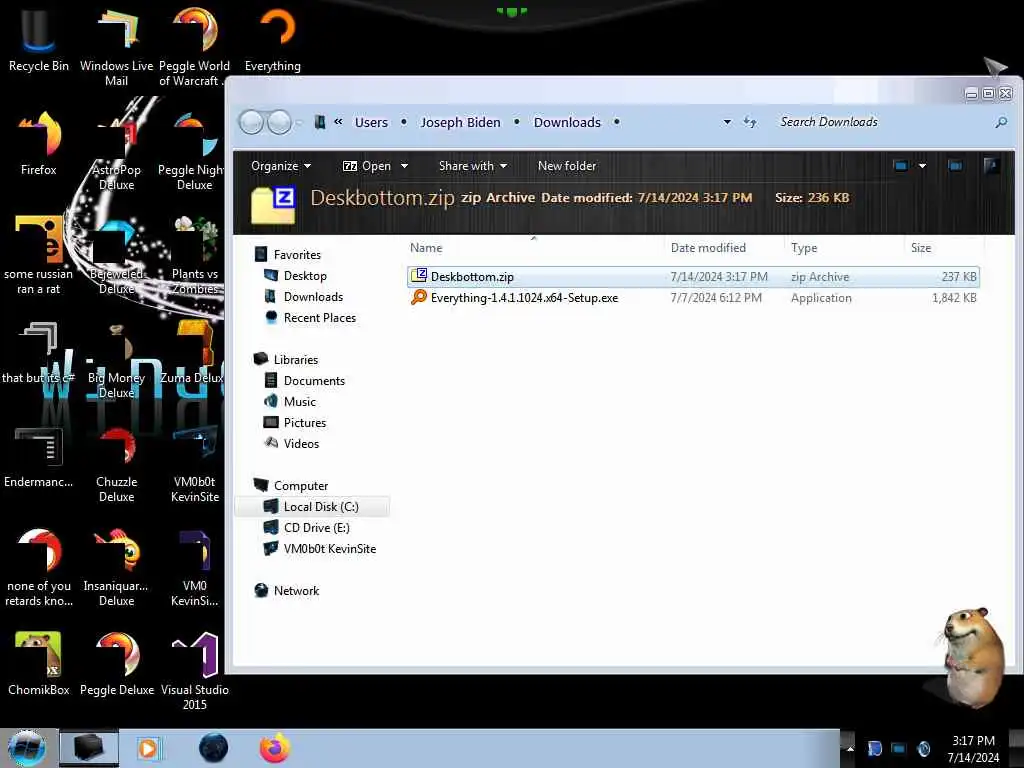The width and height of the screenshot is (1024, 768).
Task: Click the search magnifier icon
Action: pos(1000,122)
